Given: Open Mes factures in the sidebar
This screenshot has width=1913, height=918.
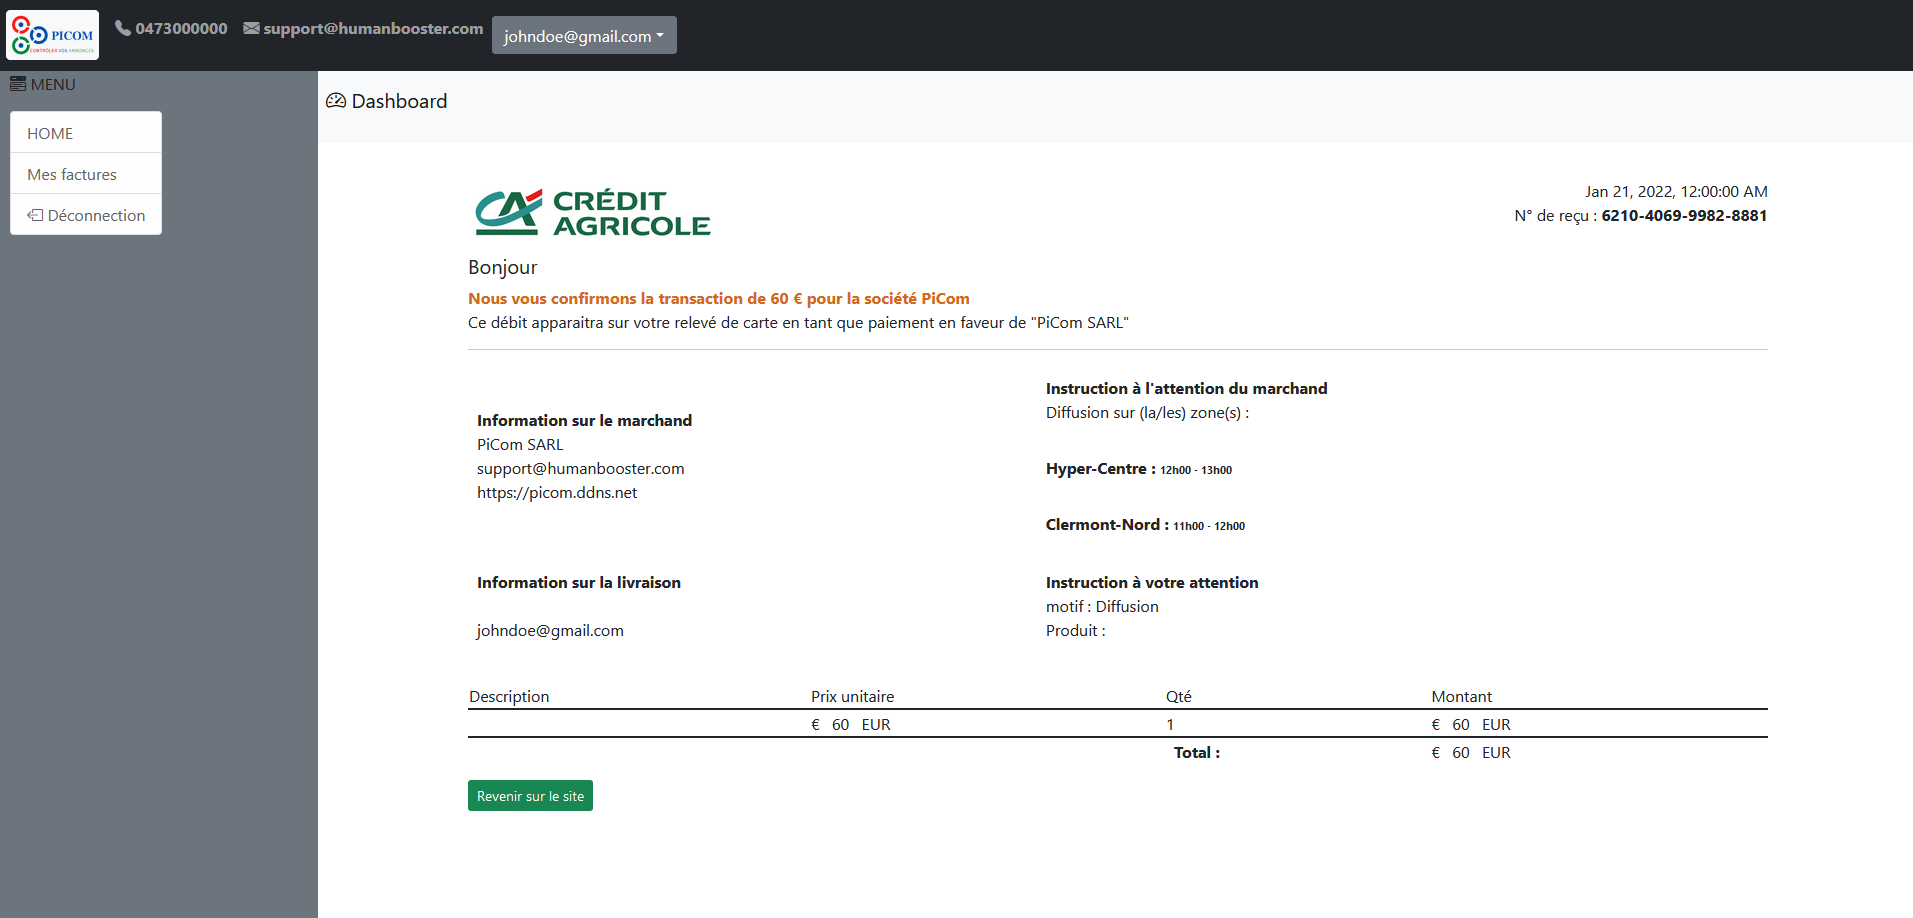Looking at the screenshot, I should pos(72,174).
